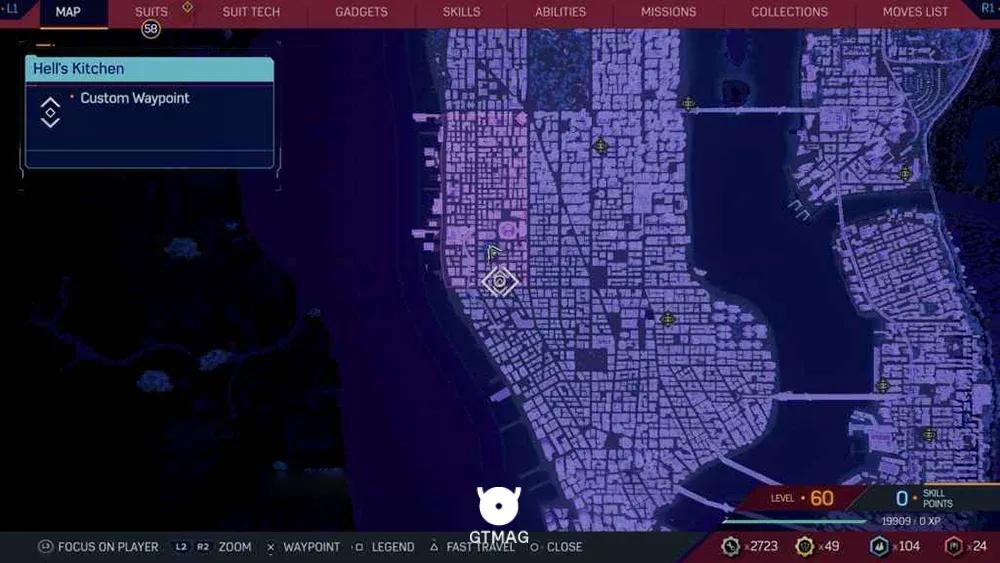Screen dimensions: 1000x563
Task: Click the Fast Travel prompt
Action: (x=472, y=547)
